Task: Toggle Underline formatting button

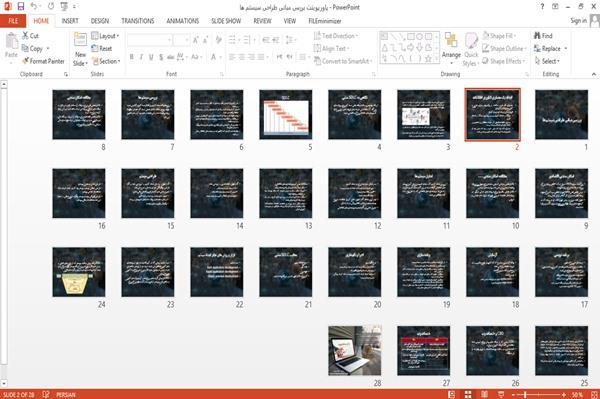Action: 151,57
